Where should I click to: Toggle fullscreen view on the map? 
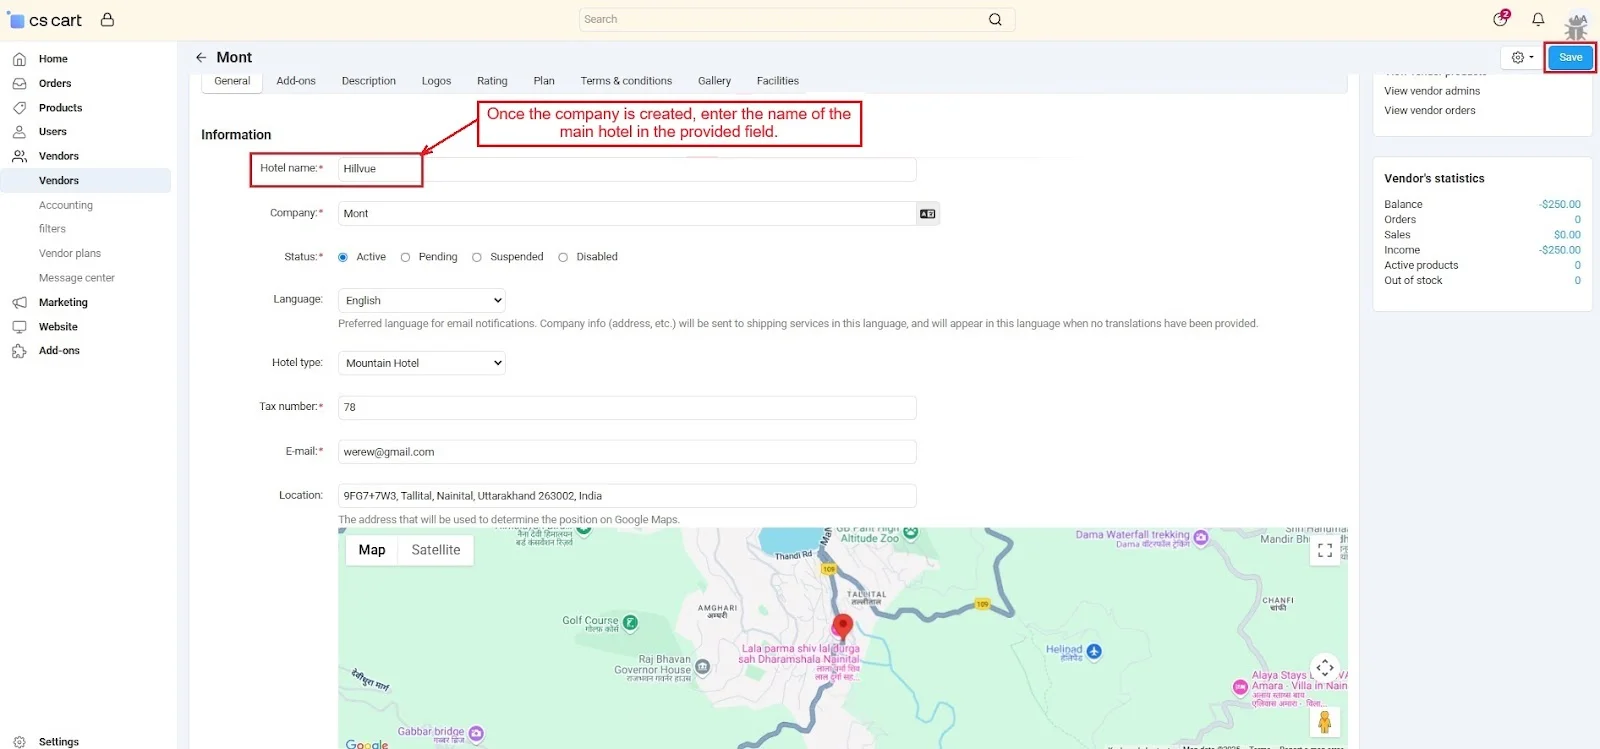(1324, 551)
